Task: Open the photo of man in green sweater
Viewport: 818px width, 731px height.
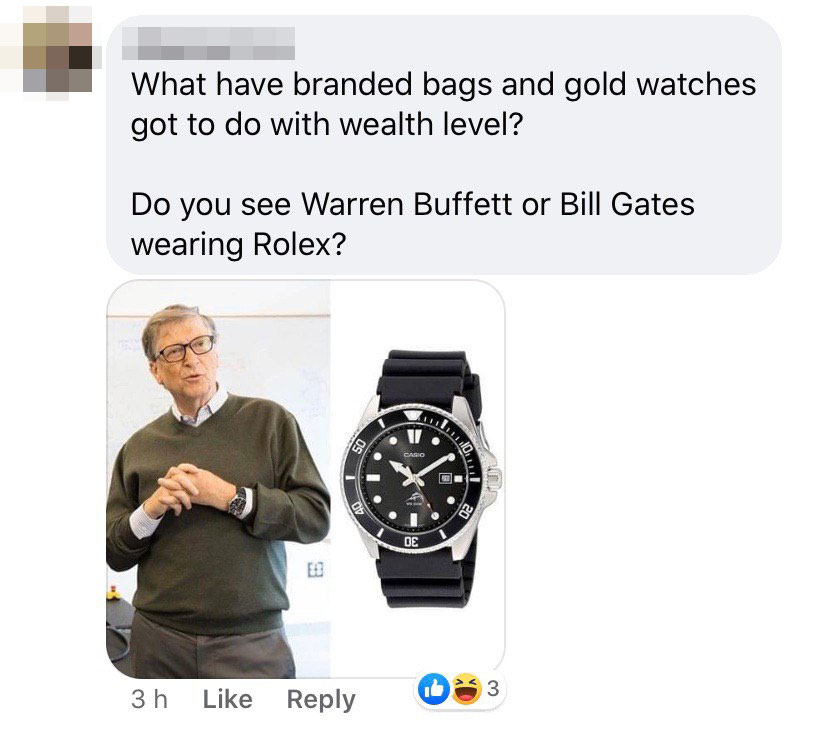Action: pyautogui.click(x=218, y=479)
